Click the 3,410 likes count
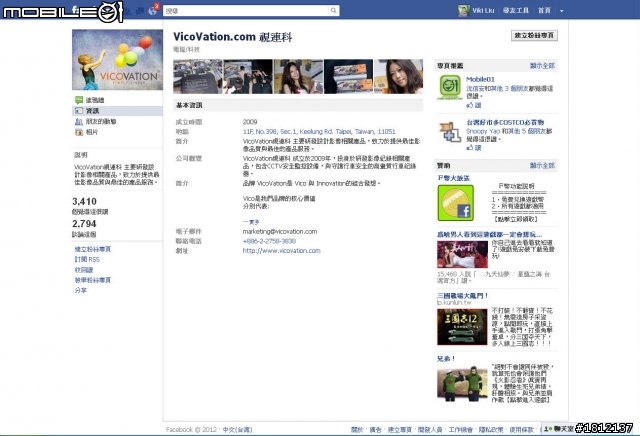 pos(84,201)
